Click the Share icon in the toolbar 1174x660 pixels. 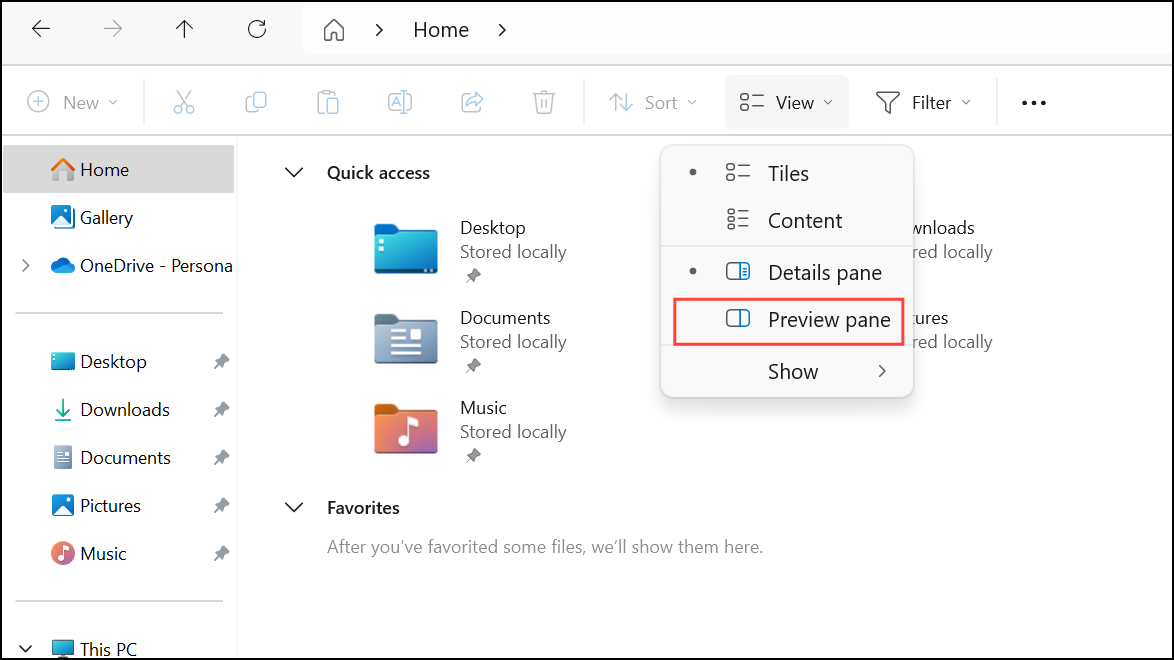pyautogui.click(x=471, y=101)
